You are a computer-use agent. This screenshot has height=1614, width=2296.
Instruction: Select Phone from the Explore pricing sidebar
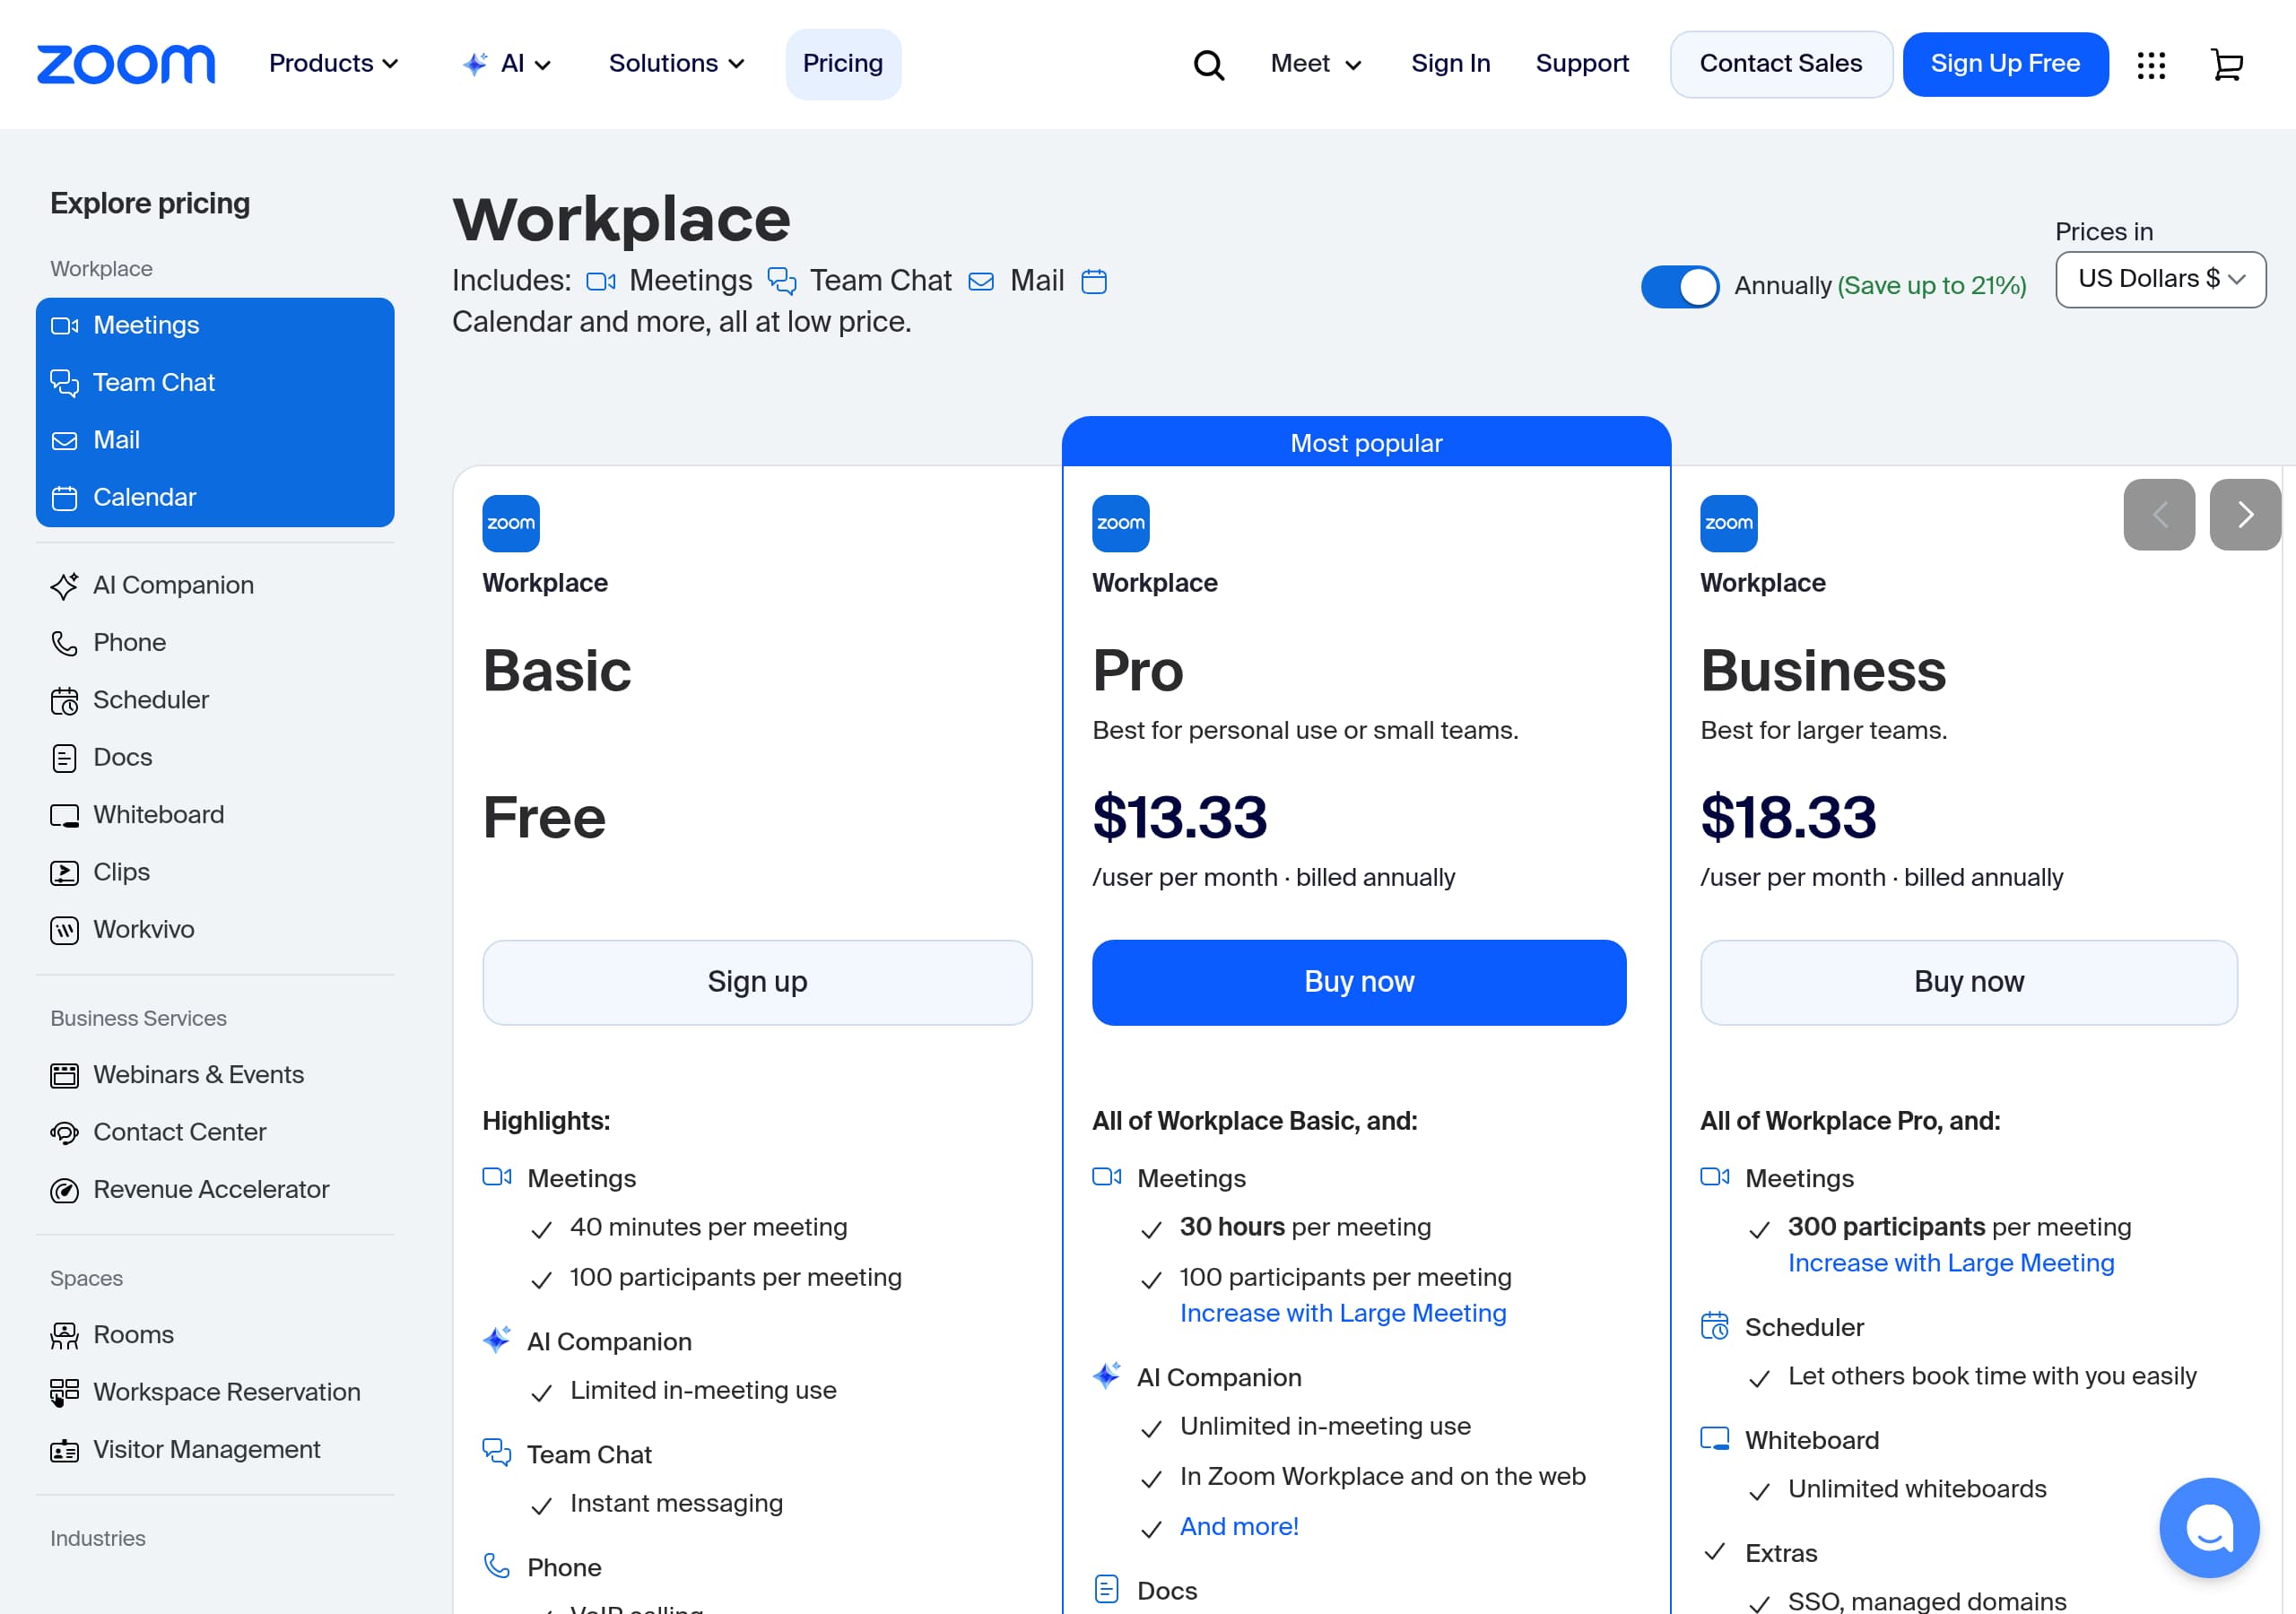pos(129,642)
